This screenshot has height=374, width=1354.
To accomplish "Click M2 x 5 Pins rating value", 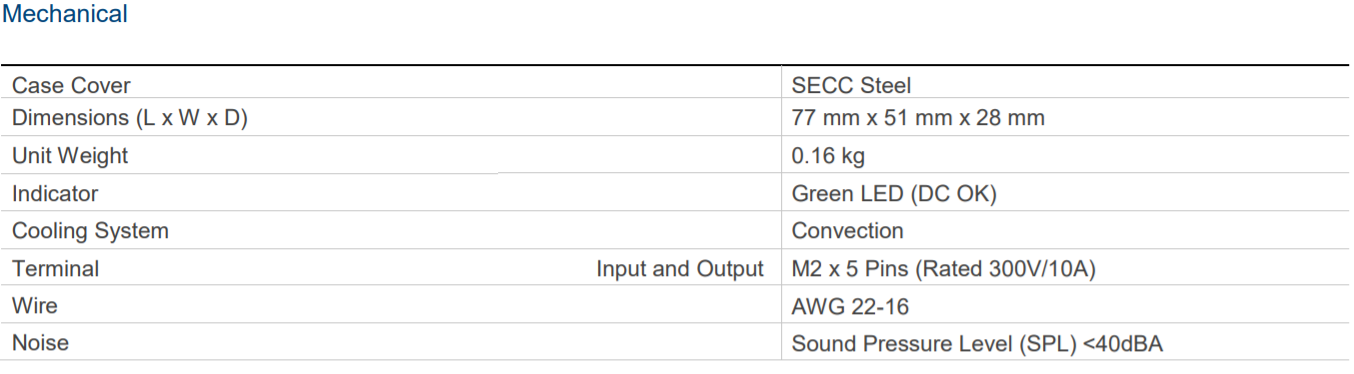I will (x=946, y=269).
